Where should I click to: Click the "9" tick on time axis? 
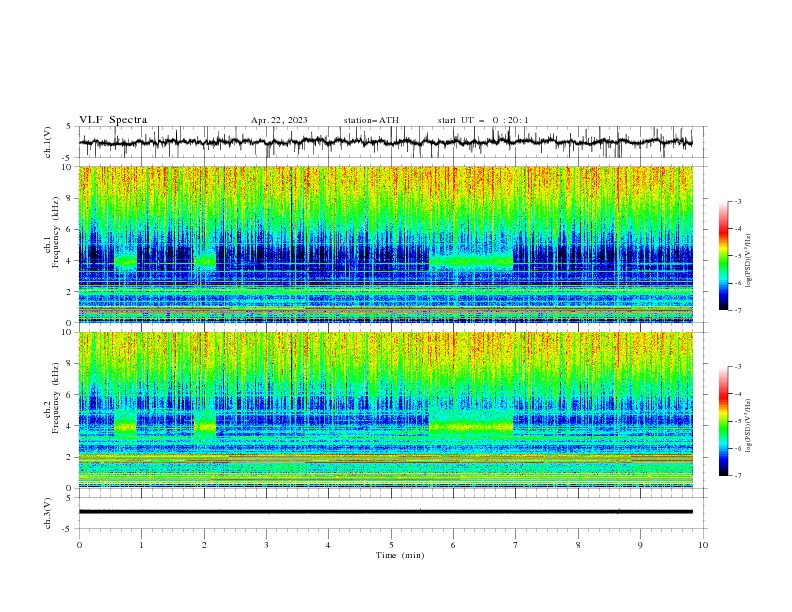point(640,545)
